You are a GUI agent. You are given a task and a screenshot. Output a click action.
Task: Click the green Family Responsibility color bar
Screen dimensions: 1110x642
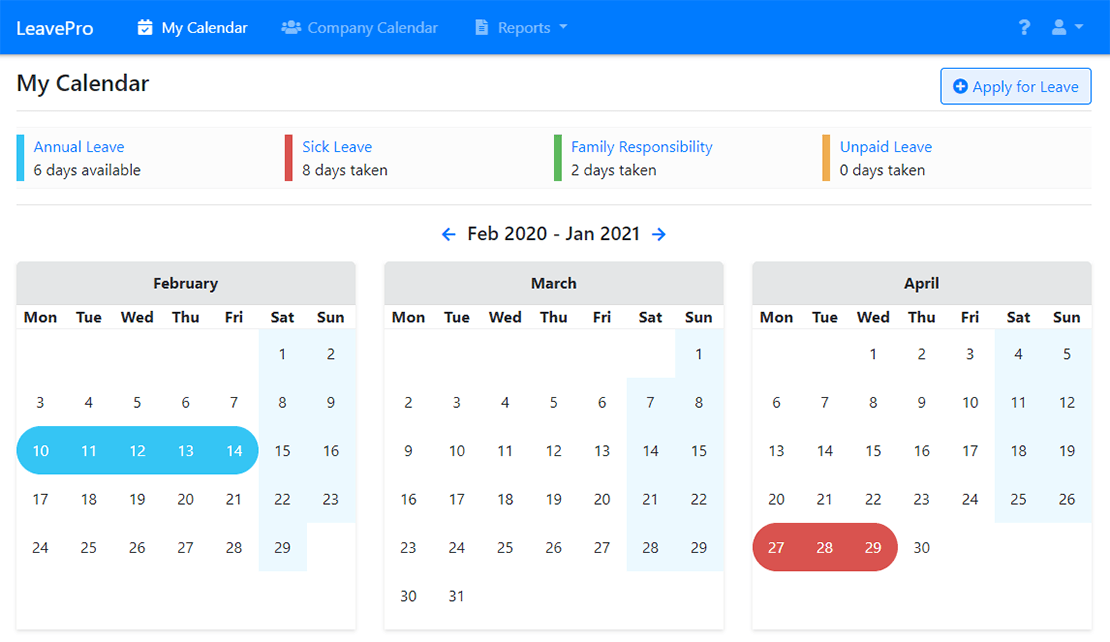coord(558,158)
